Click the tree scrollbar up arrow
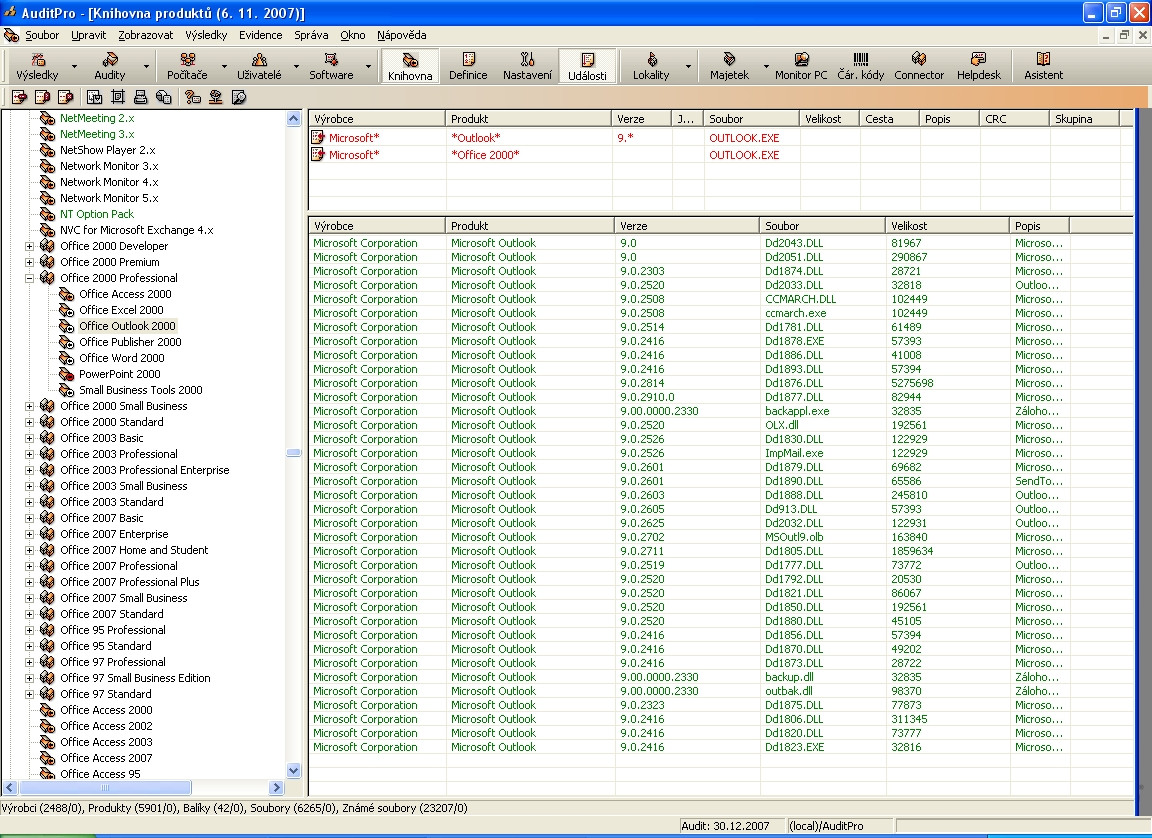 coord(293,118)
